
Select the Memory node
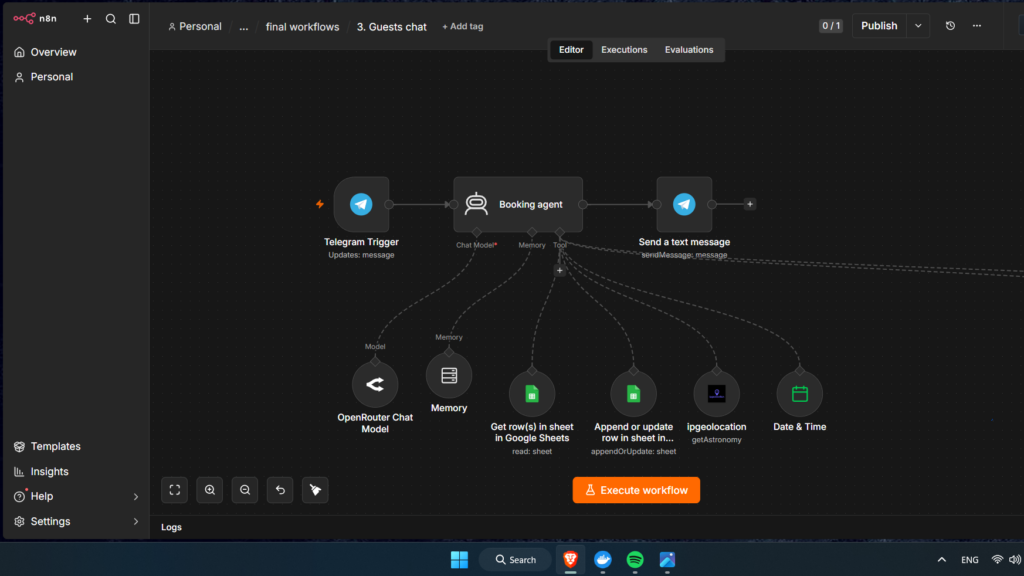click(449, 376)
